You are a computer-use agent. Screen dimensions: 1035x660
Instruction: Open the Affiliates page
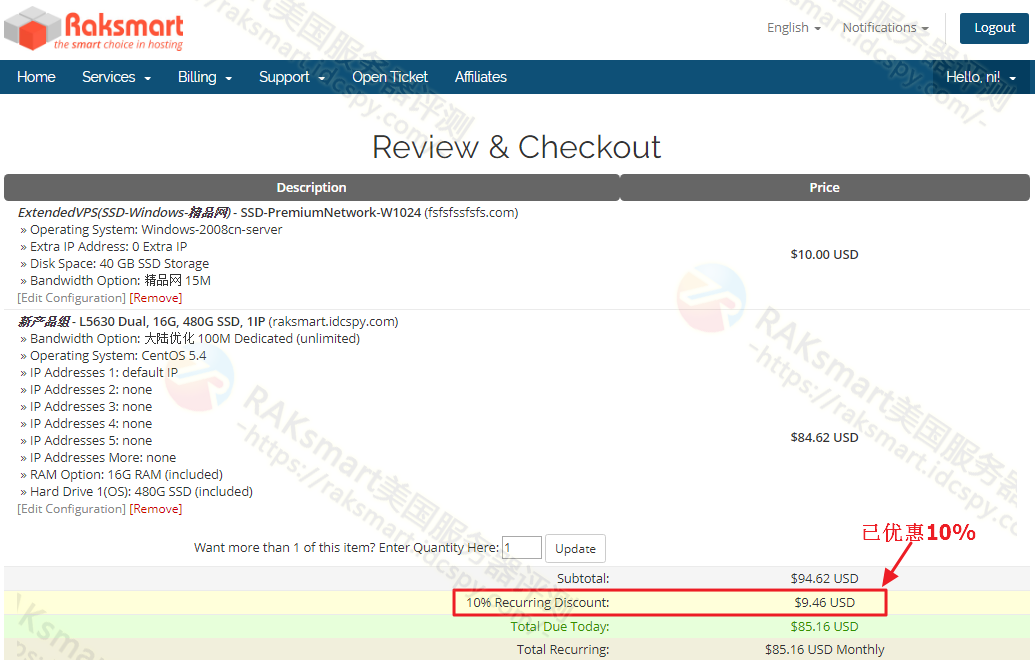(x=481, y=77)
